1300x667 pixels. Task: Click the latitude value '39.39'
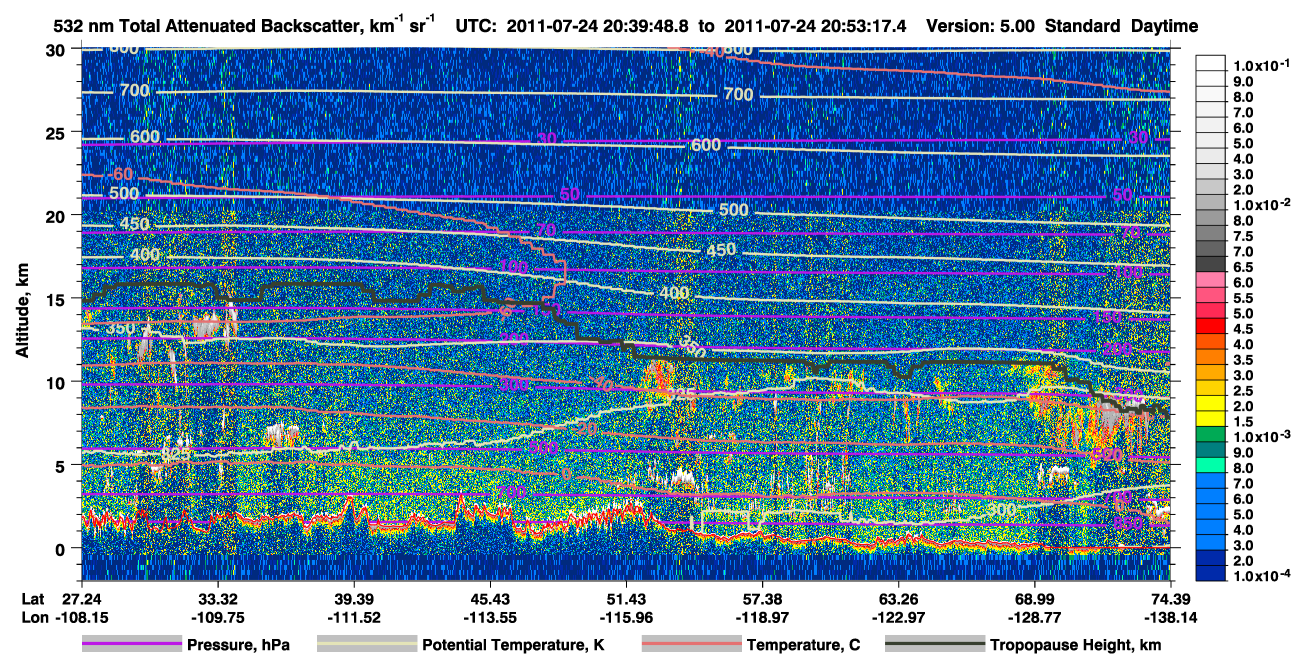click(x=354, y=598)
